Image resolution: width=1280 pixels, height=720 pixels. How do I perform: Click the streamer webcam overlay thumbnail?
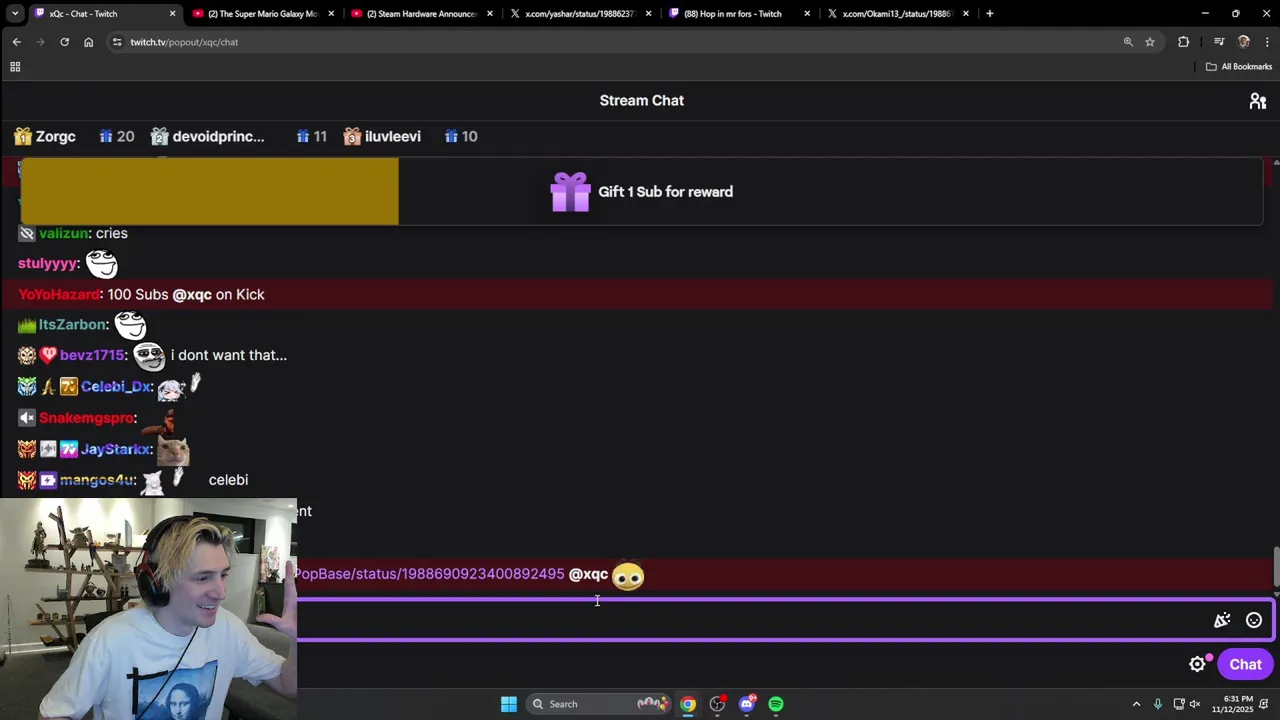(148, 609)
